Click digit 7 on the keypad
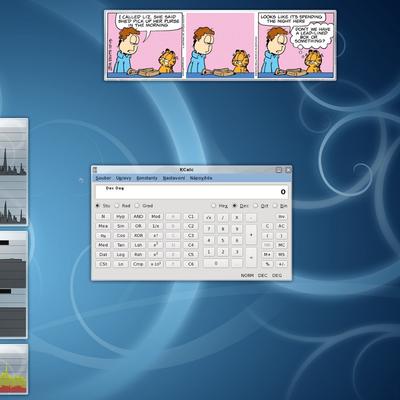The image size is (400, 400). coord(209,229)
